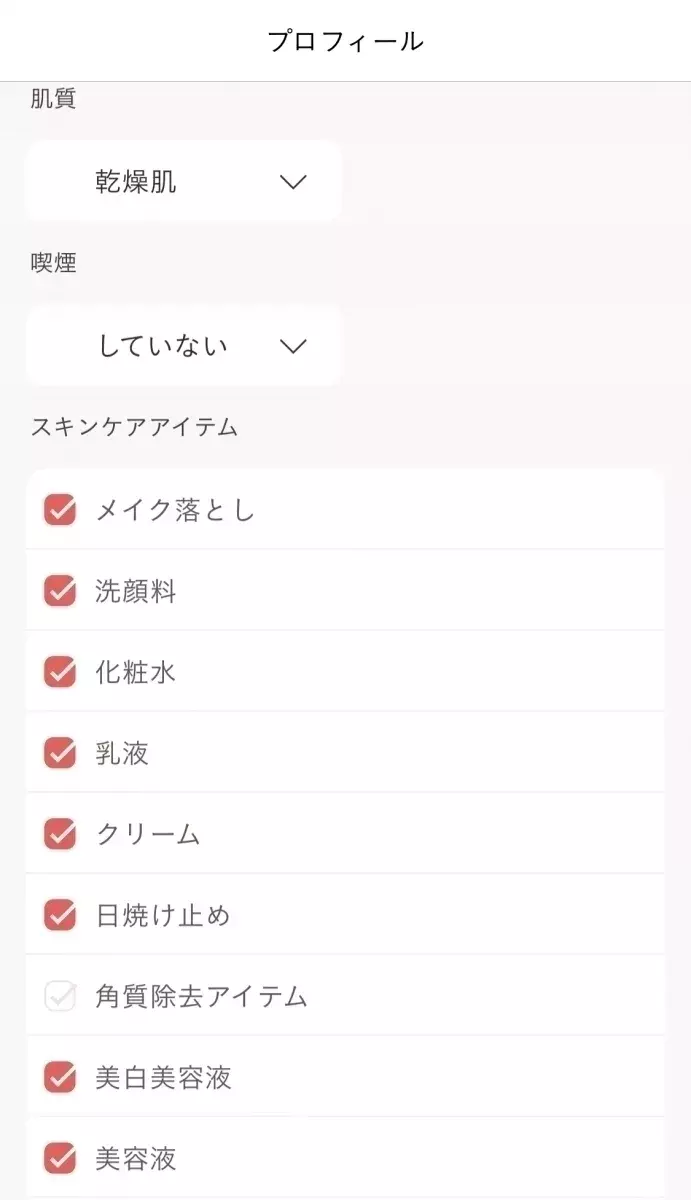Click the 肌質 section label
This screenshot has width=691, height=1200.
tap(51, 98)
